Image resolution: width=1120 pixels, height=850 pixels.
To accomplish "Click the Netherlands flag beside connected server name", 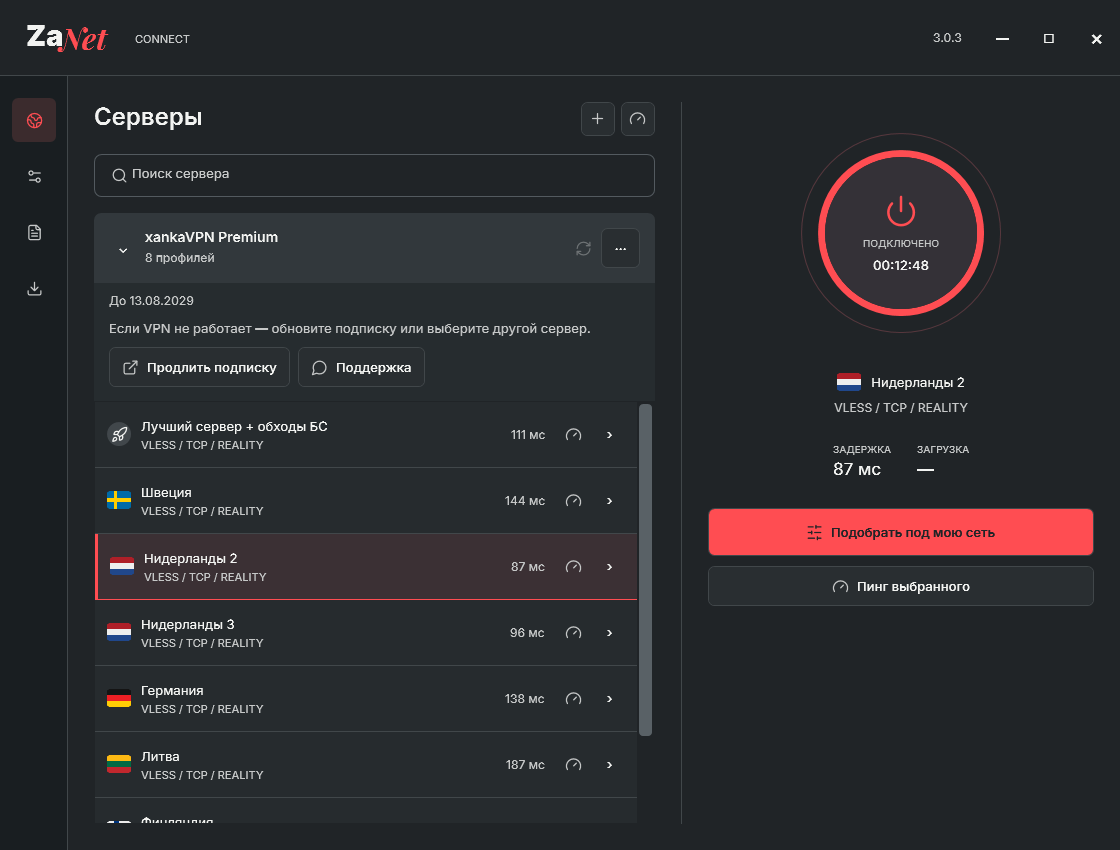I will coord(849,382).
